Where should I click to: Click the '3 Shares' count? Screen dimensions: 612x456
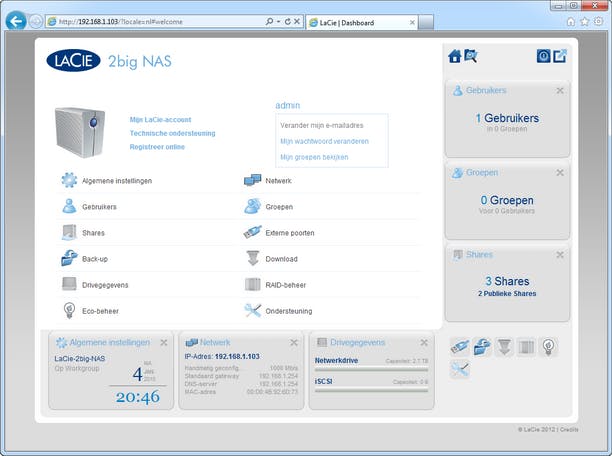tap(507, 281)
